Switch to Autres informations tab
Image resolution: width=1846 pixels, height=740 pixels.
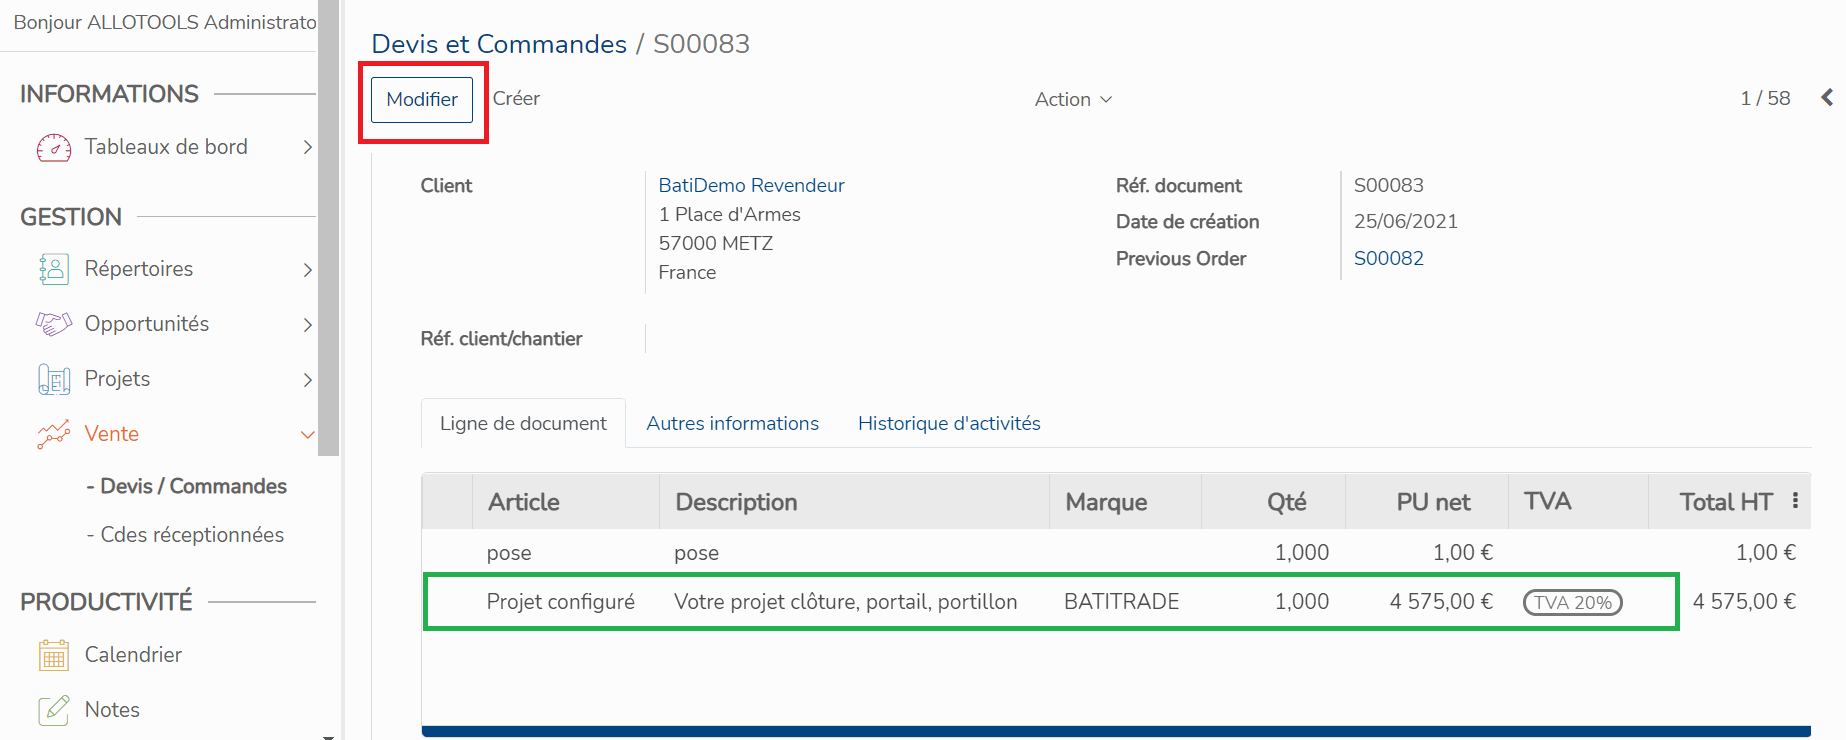click(x=732, y=423)
